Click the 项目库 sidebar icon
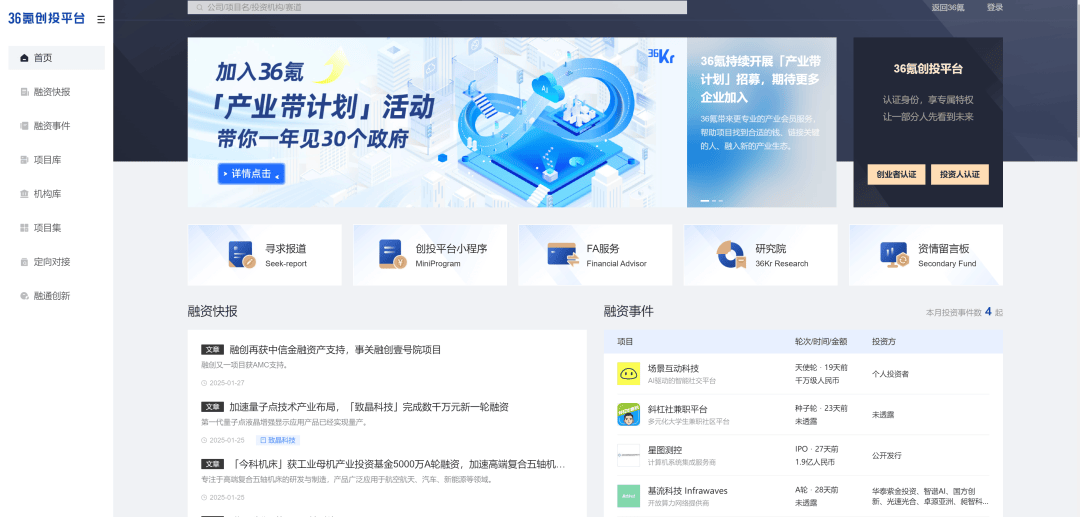This screenshot has width=1080, height=517. [x=25, y=160]
